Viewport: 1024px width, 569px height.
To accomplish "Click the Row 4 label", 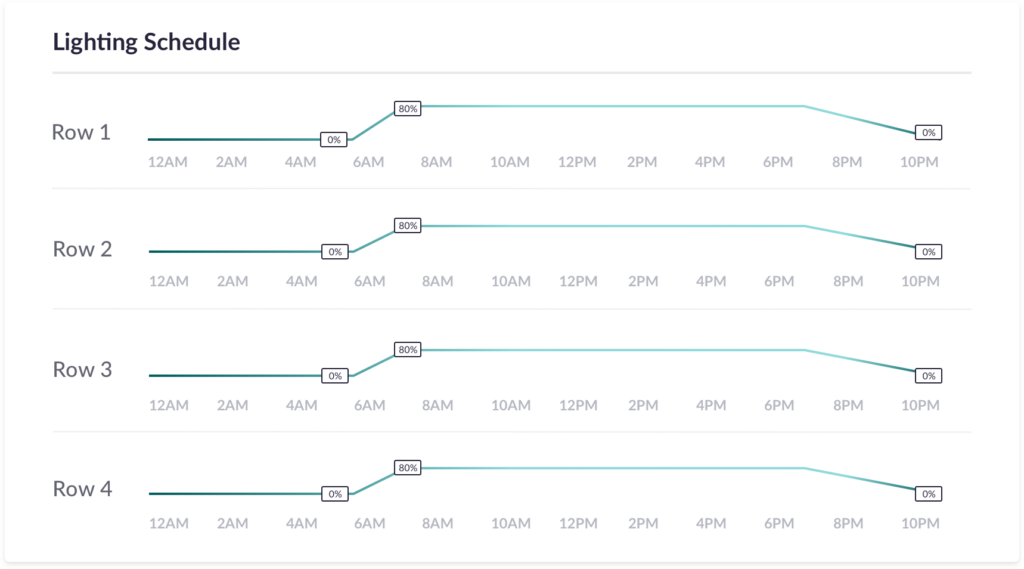I will pos(82,489).
